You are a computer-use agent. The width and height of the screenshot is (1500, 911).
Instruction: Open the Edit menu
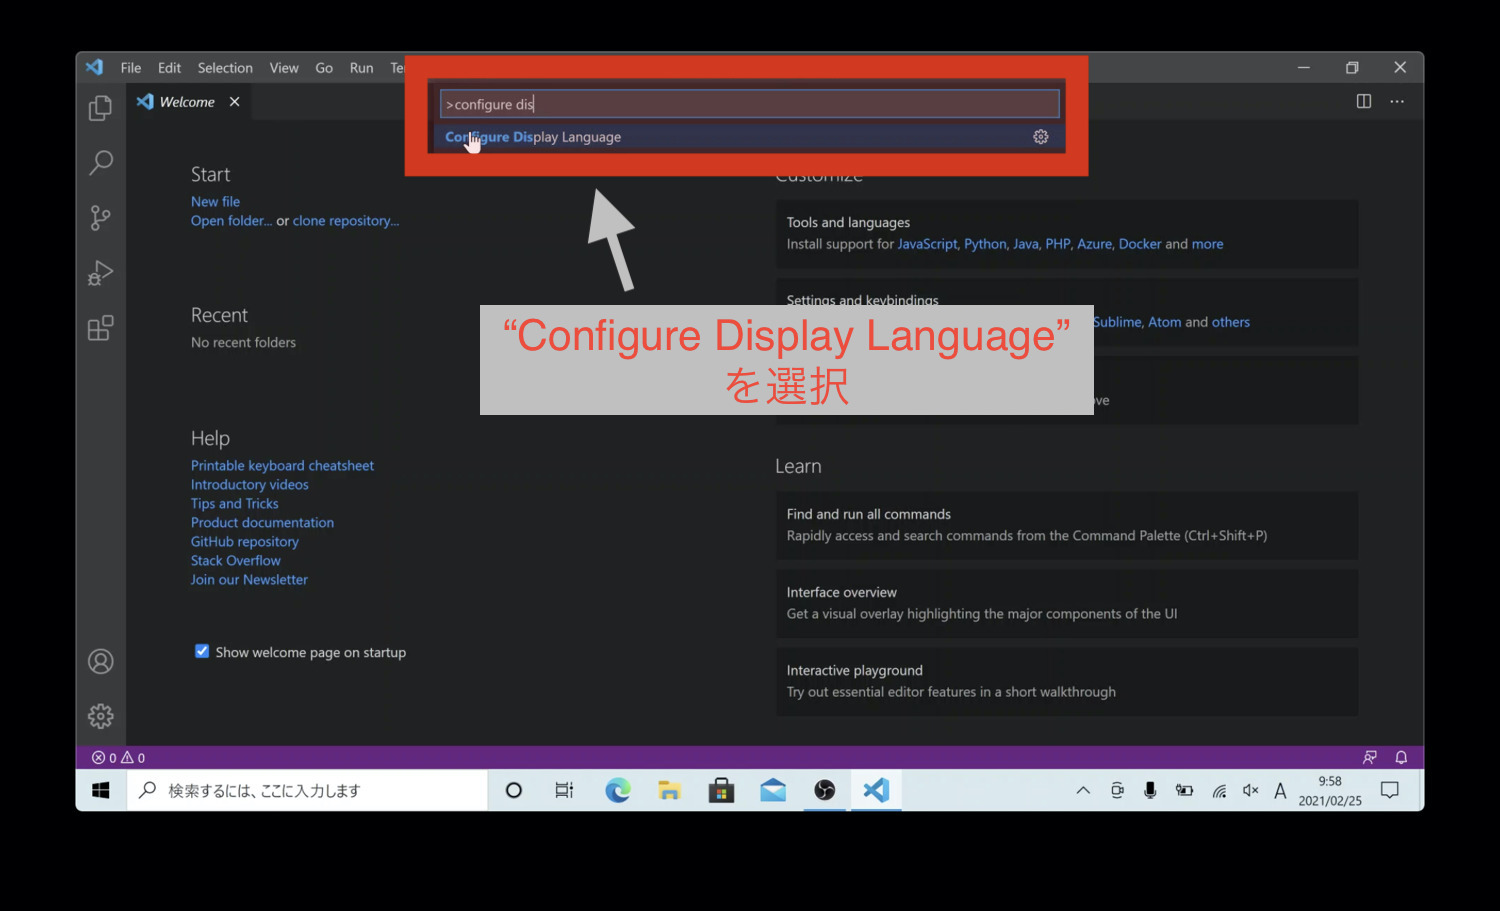169,68
